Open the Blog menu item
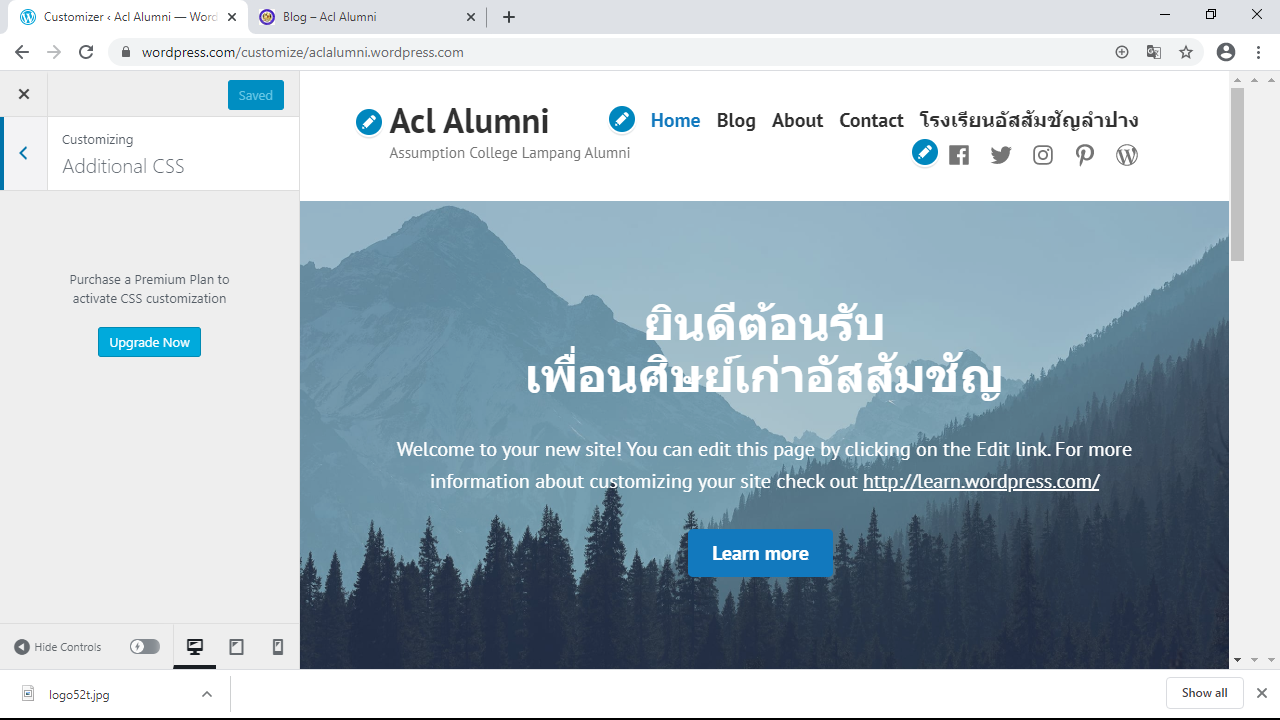The image size is (1280, 720). click(x=736, y=120)
